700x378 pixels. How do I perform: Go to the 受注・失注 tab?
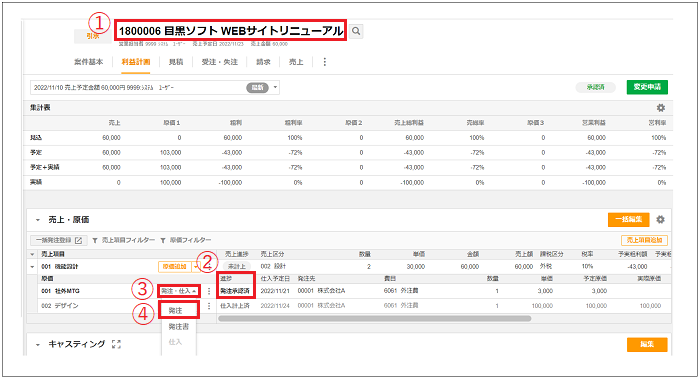coord(220,62)
